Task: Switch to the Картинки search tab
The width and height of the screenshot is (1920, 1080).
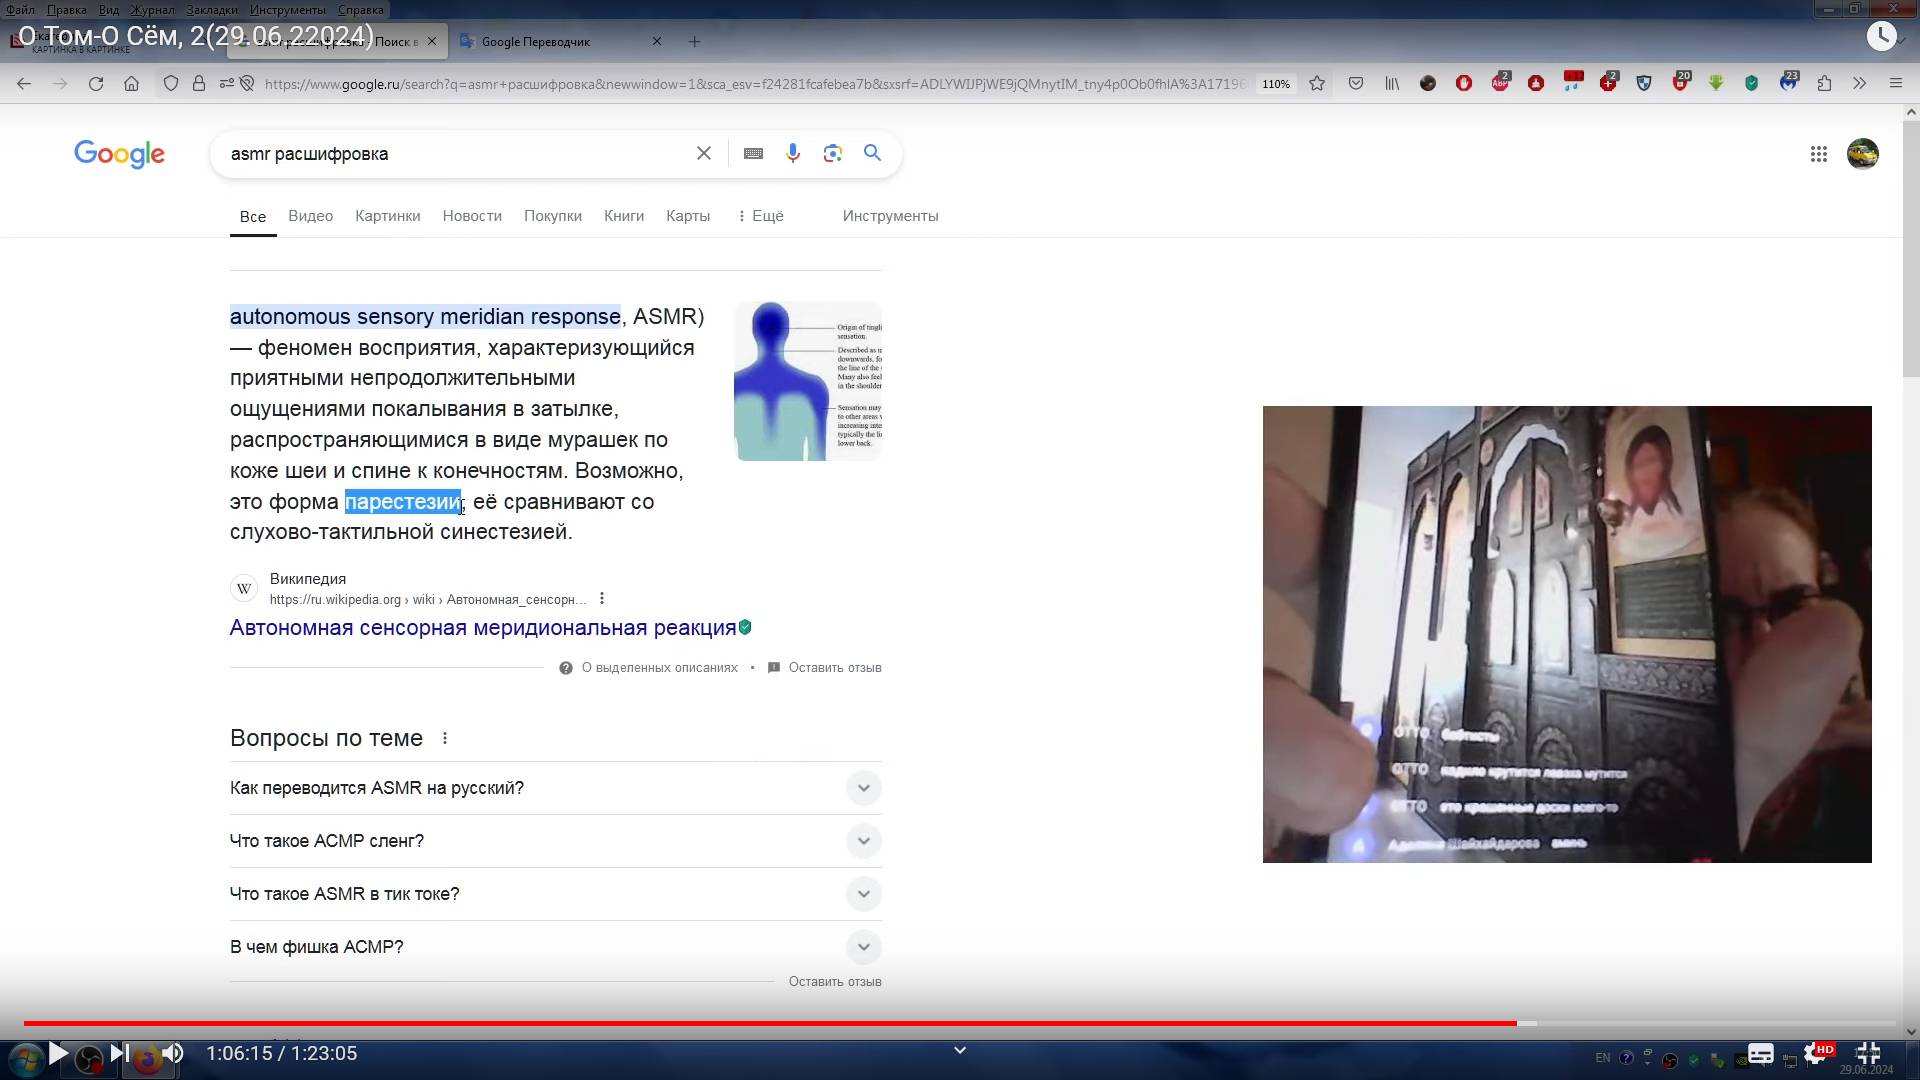Action: [387, 216]
